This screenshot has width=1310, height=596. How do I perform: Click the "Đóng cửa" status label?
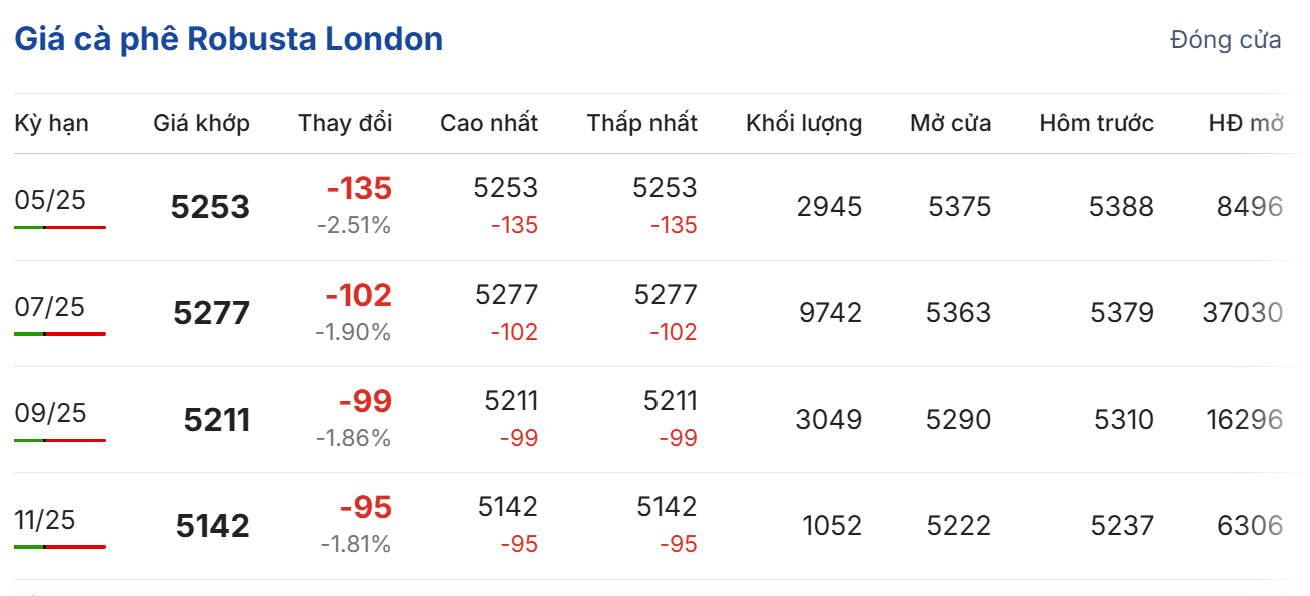pos(1225,40)
